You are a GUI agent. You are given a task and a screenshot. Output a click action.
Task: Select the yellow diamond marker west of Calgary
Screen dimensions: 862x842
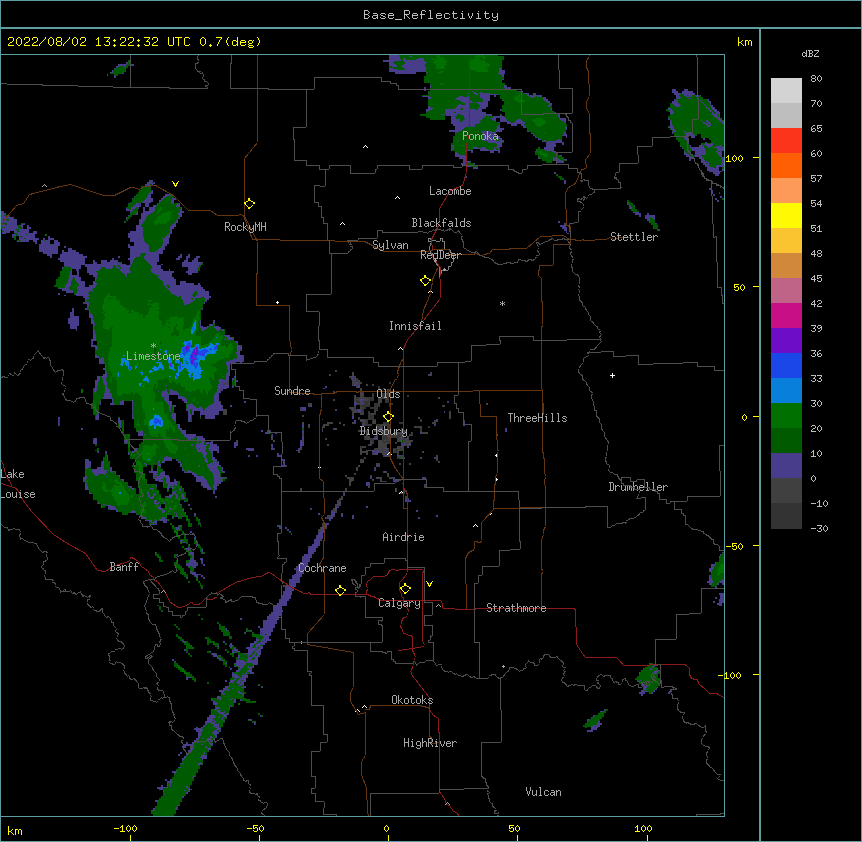click(x=340, y=590)
